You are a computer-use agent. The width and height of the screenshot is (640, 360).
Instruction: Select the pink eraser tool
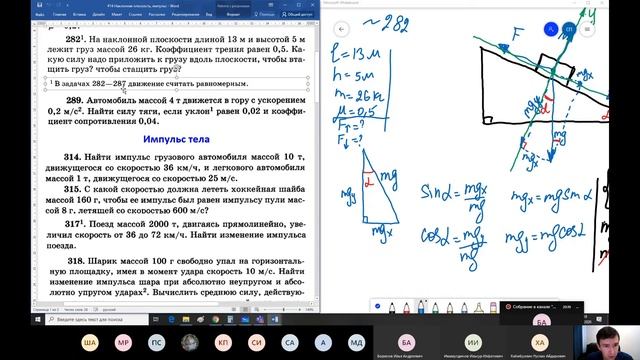tap(493, 307)
